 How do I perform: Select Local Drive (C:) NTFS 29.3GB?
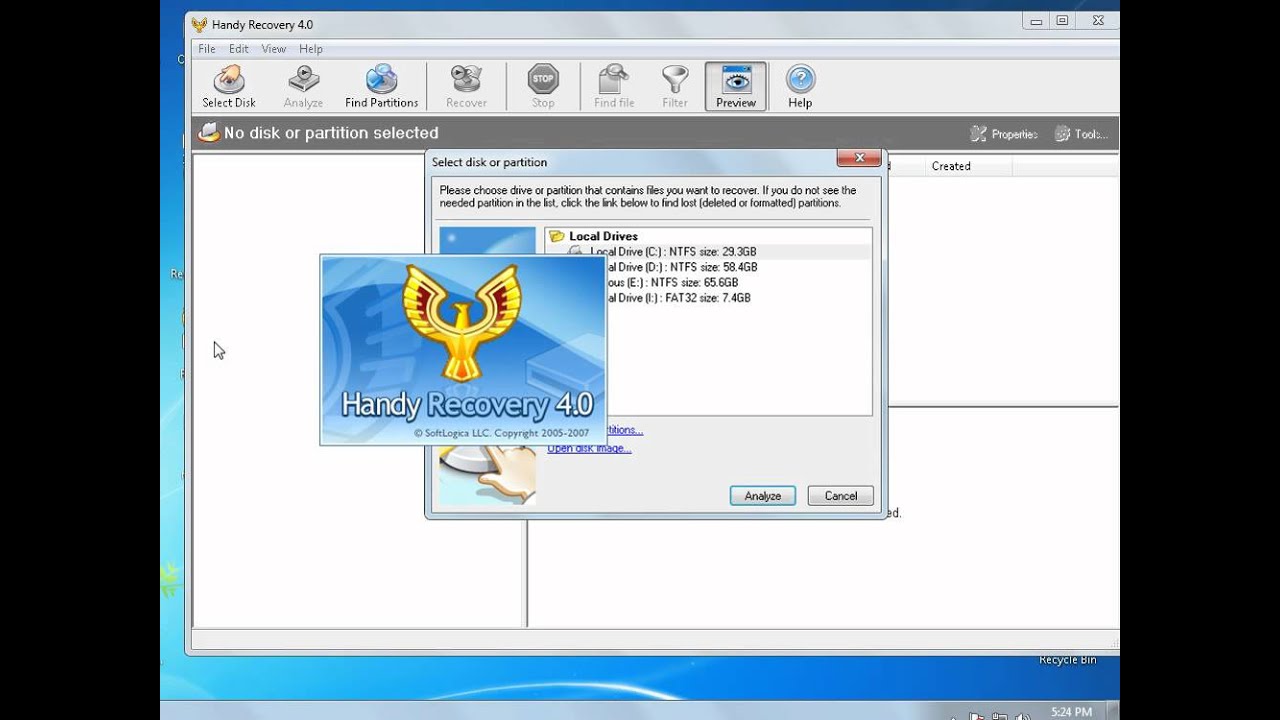[672, 252]
